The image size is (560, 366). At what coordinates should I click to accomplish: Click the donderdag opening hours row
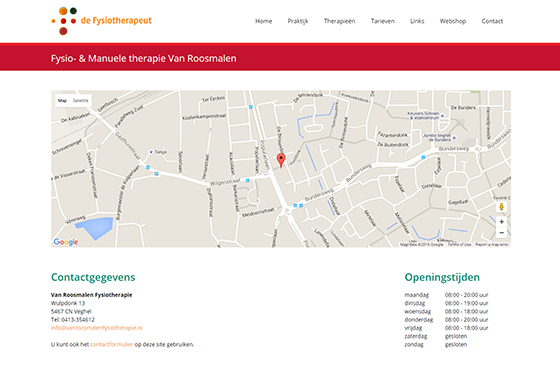(446, 320)
